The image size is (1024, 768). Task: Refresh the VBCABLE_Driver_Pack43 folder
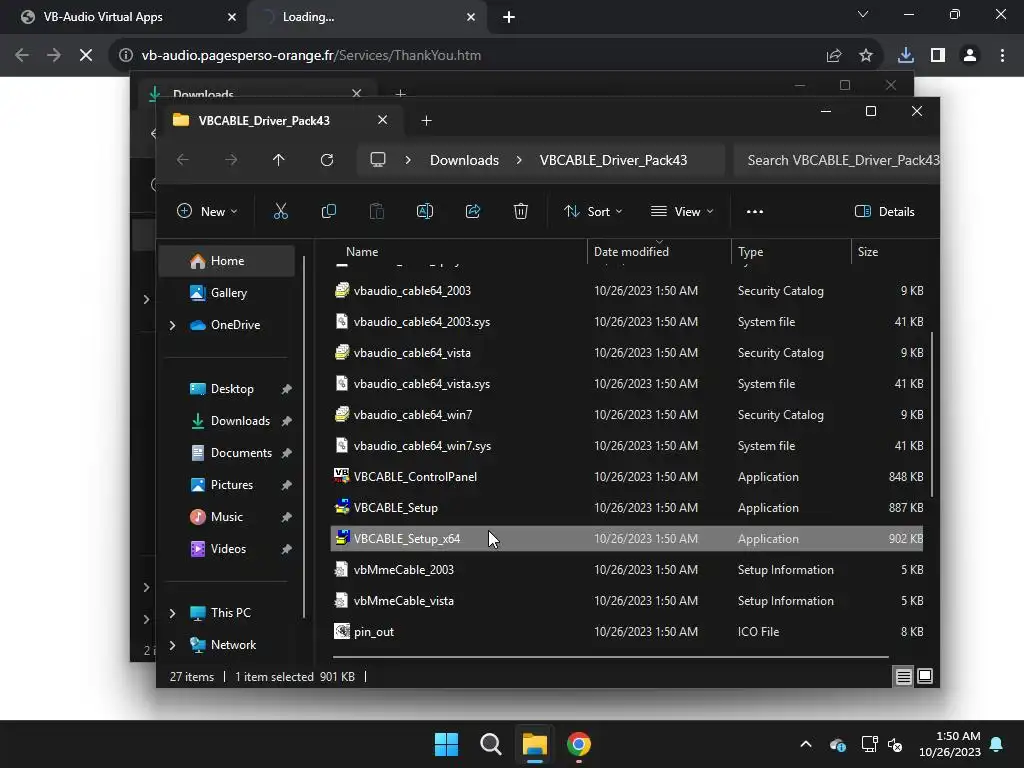[x=327, y=159]
